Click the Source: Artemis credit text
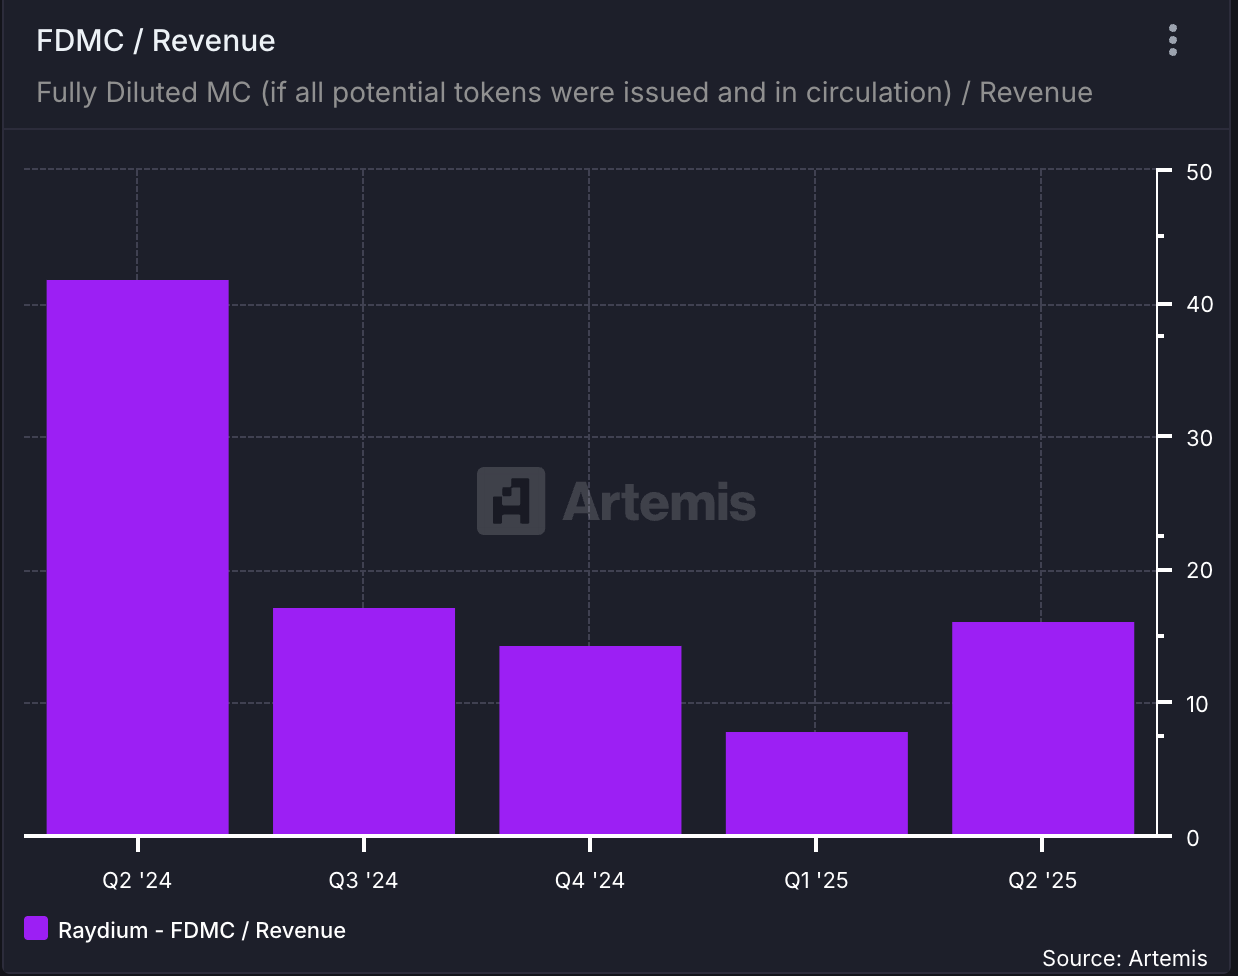Image resolution: width=1238 pixels, height=976 pixels. pos(1125,958)
